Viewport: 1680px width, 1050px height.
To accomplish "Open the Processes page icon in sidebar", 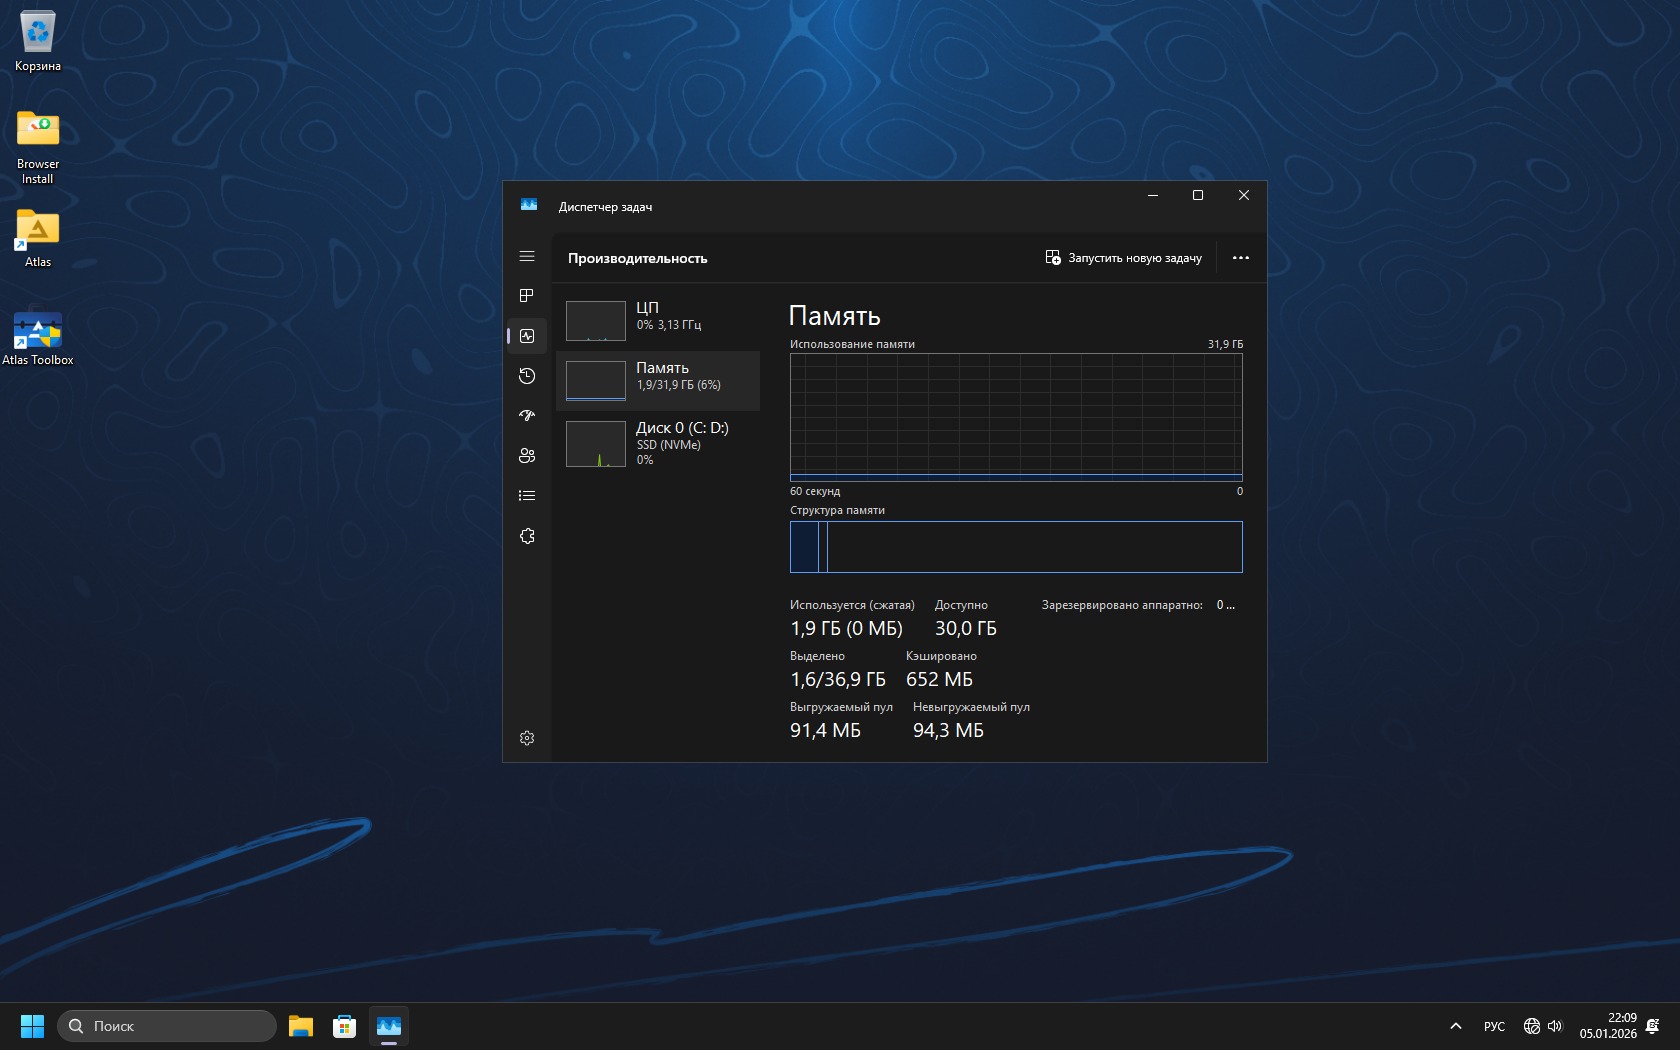I will tap(527, 296).
